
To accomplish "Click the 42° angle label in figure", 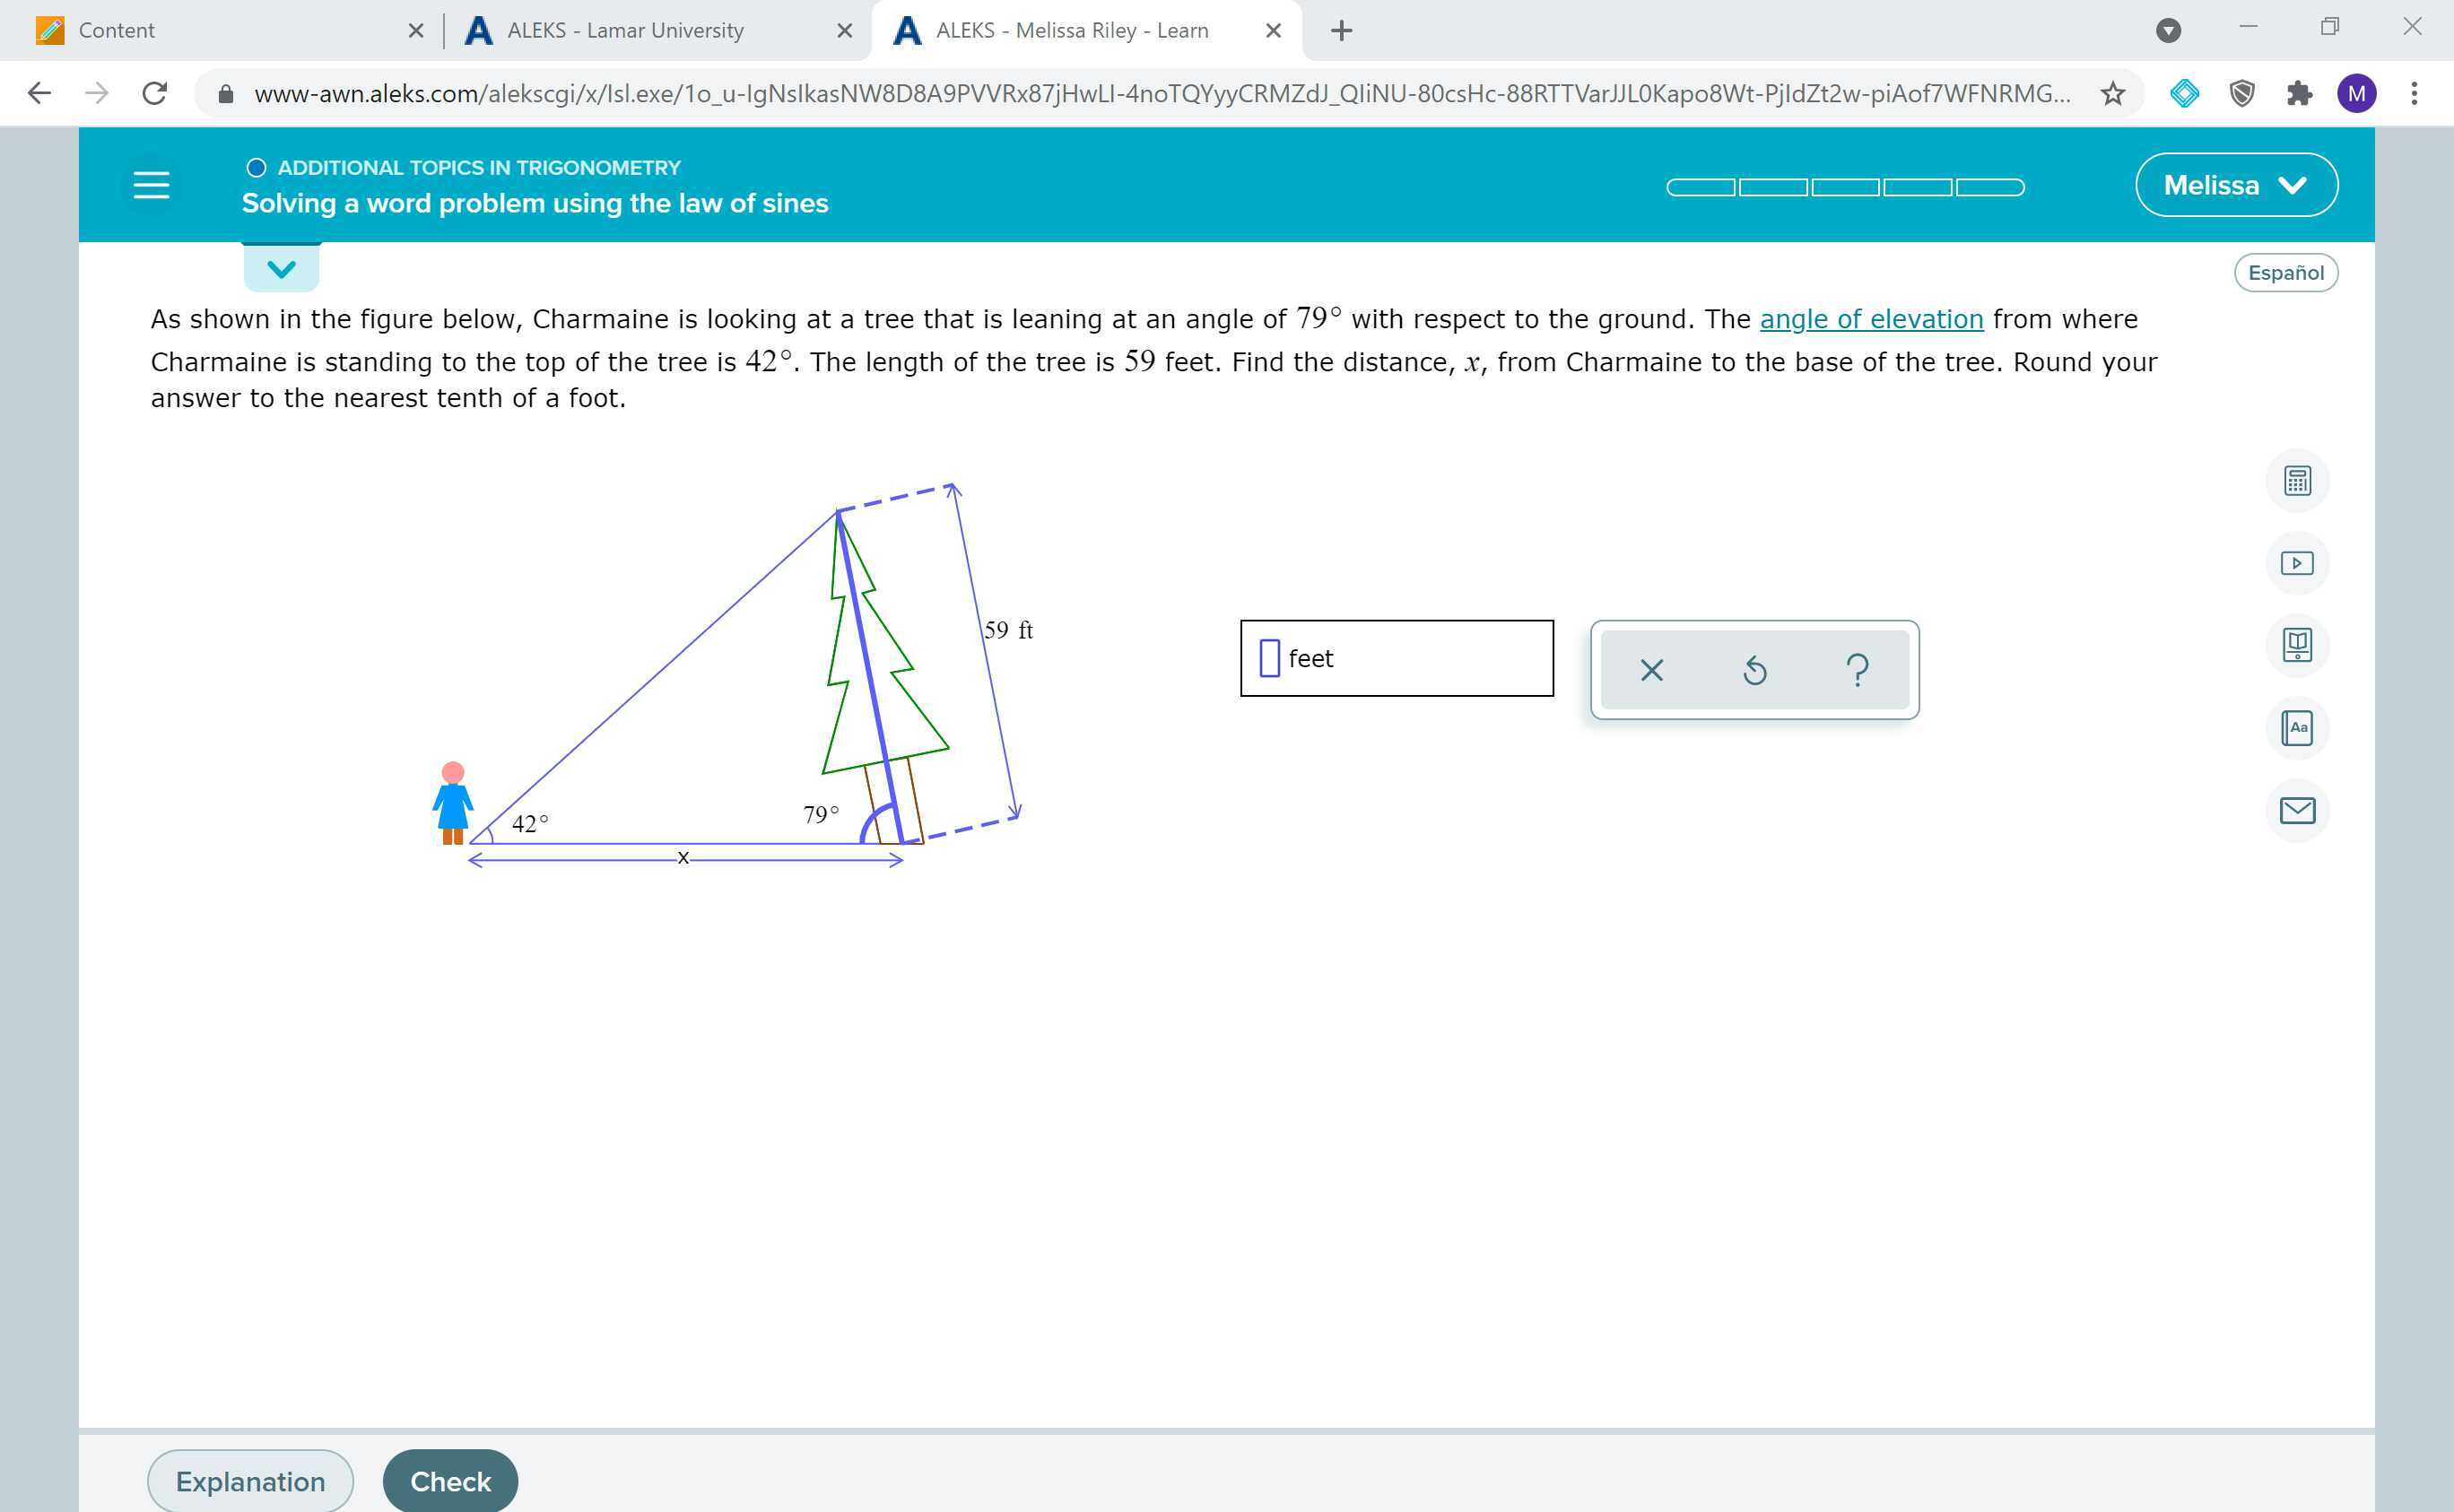I will click(530, 824).
